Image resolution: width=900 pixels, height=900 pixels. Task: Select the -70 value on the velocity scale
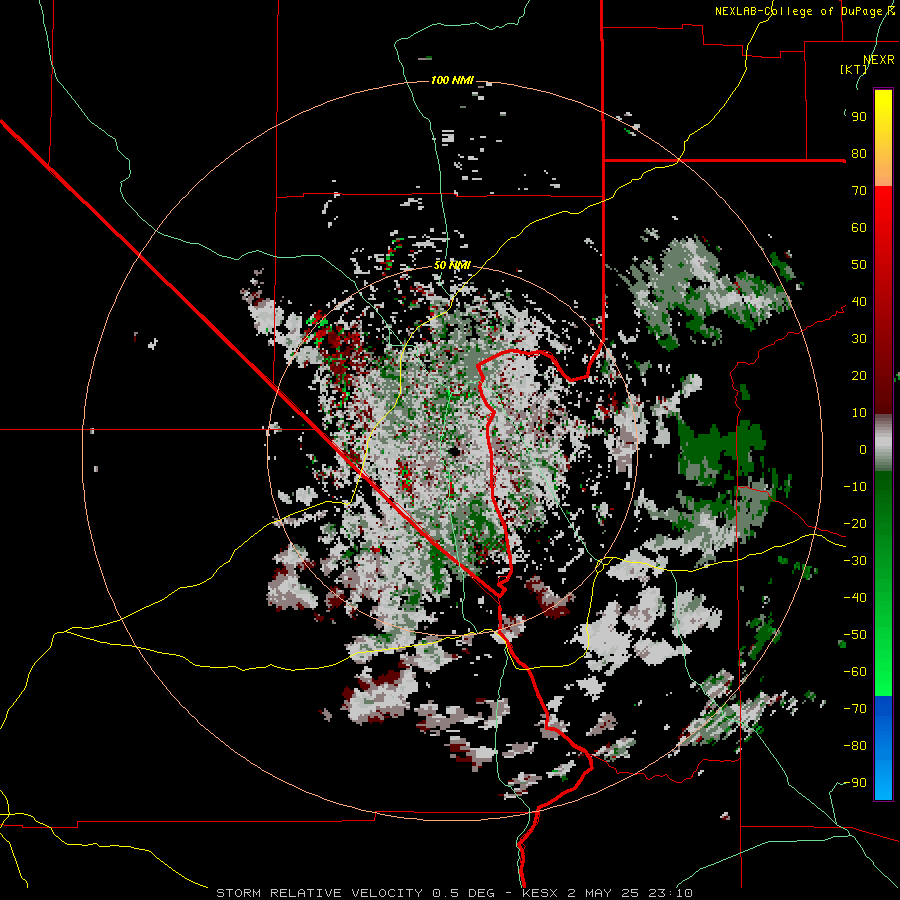pyautogui.click(x=855, y=709)
